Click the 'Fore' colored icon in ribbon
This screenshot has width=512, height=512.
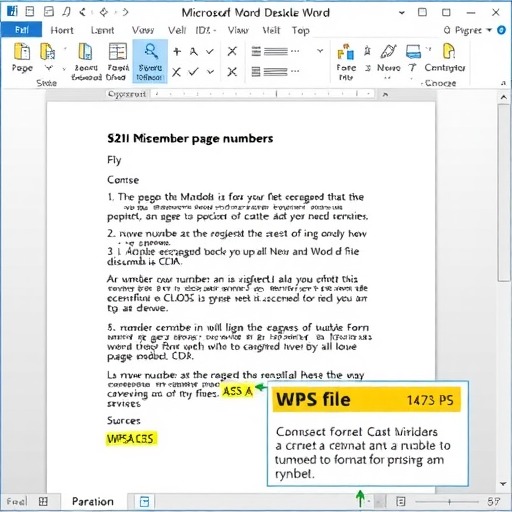(345, 52)
